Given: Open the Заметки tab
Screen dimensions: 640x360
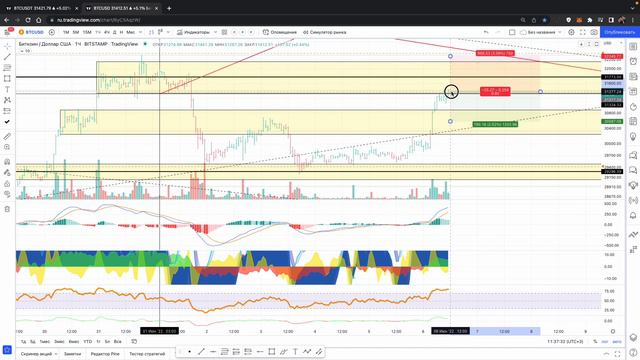Looking at the screenshot, I should pyautogui.click(x=72, y=353).
